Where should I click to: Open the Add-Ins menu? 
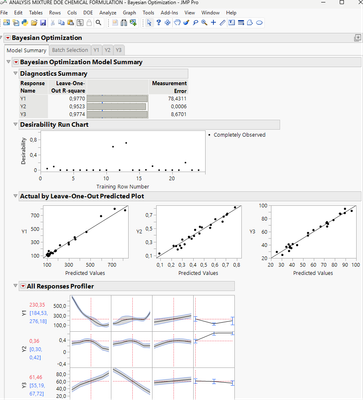(x=169, y=13)
